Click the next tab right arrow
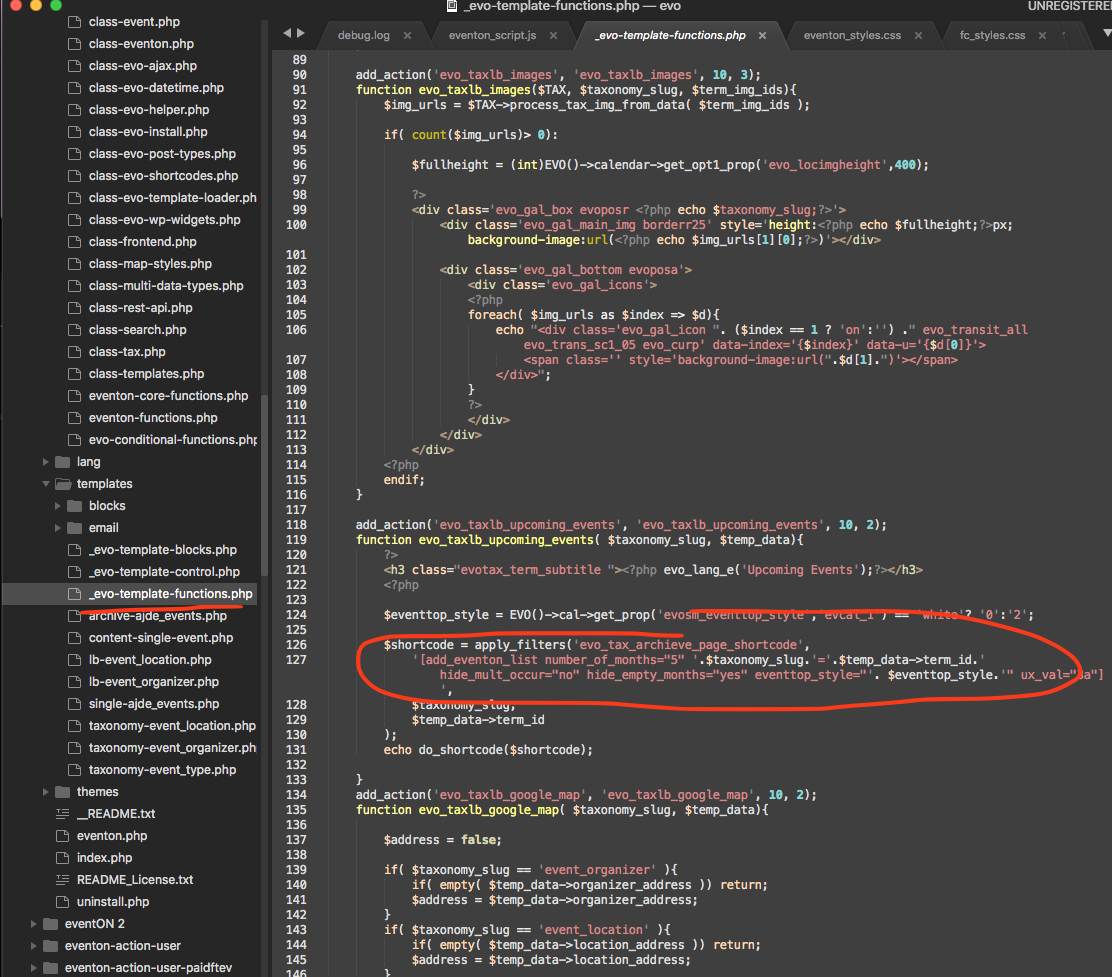Viewport: 1112px width, 977px height. click(x=301, y=33)
